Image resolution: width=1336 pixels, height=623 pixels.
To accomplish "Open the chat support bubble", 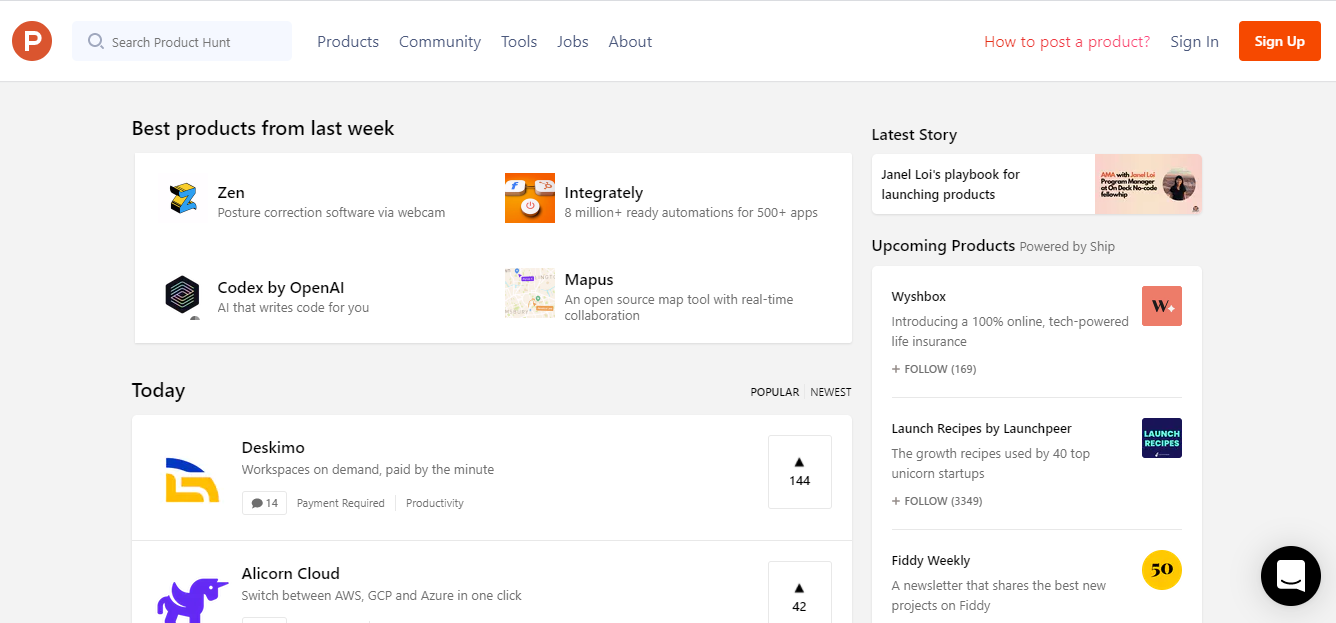I will pos(1291,576).
